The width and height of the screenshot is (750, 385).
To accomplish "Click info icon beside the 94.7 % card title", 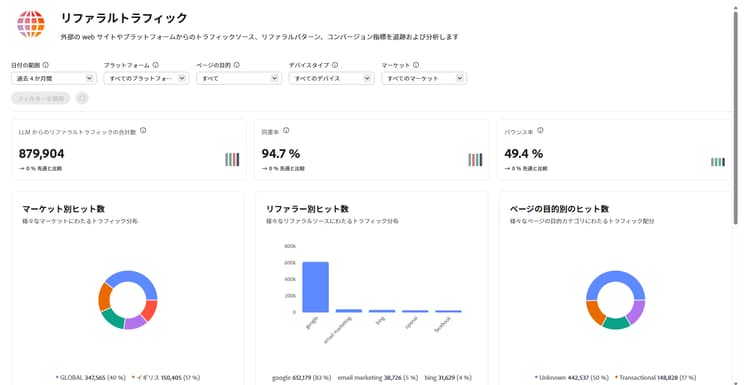I will coord(286,131).
